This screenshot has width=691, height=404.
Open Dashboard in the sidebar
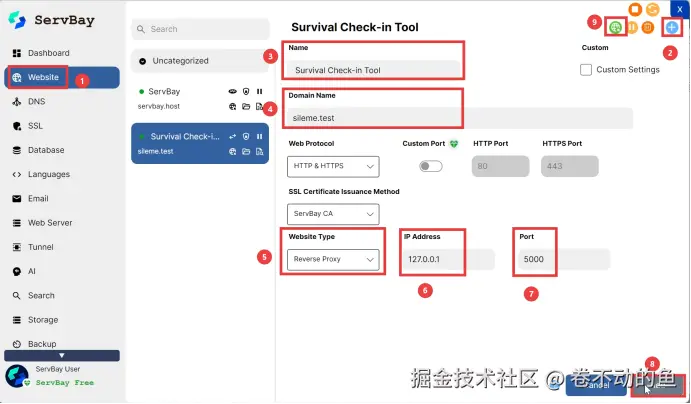tap(62, 53)
